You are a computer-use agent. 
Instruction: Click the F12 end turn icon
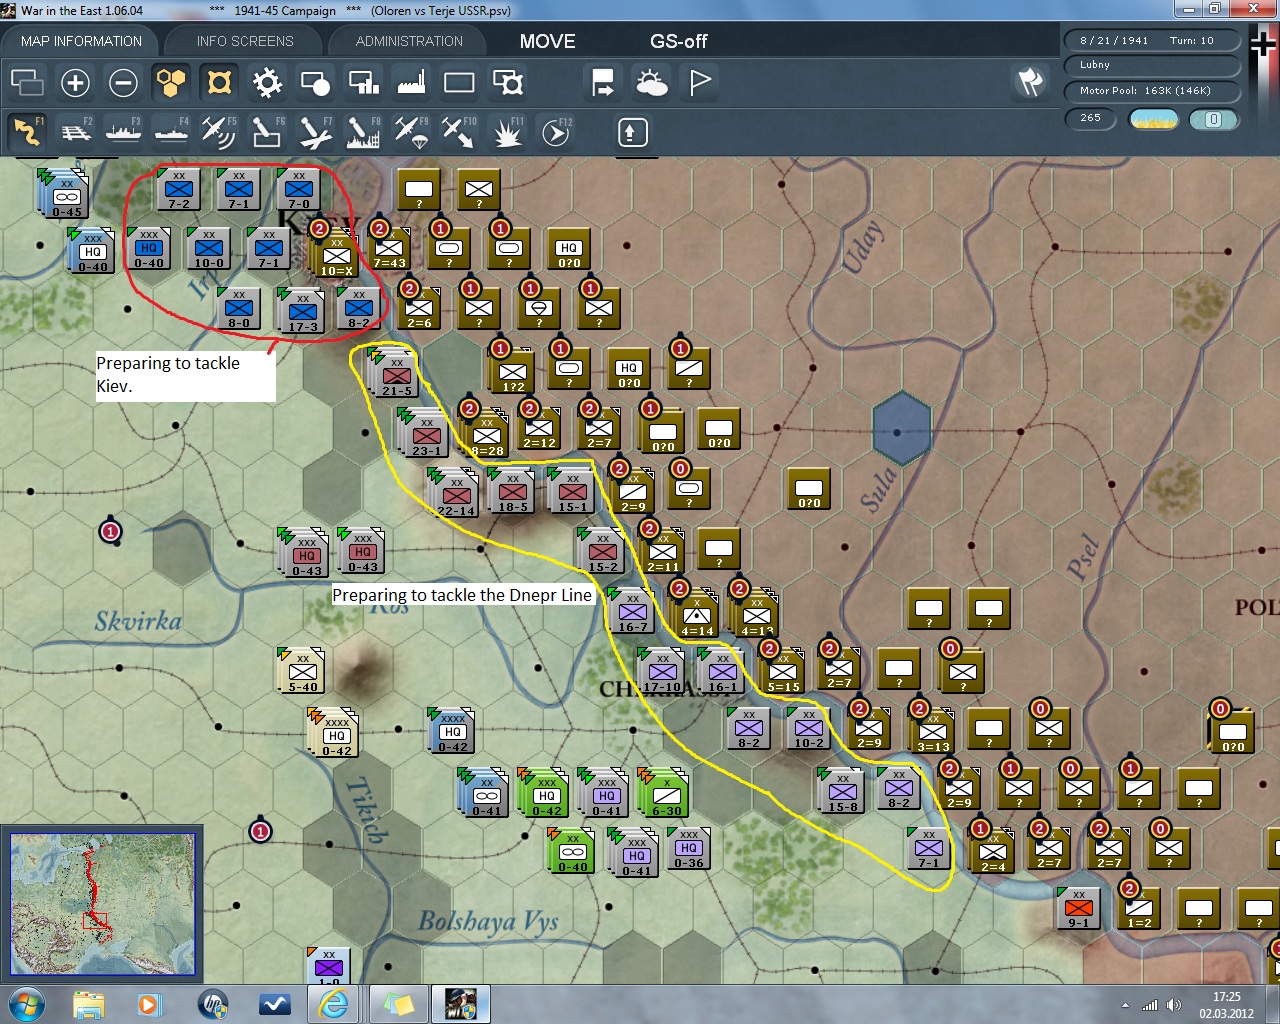(555, 132)
